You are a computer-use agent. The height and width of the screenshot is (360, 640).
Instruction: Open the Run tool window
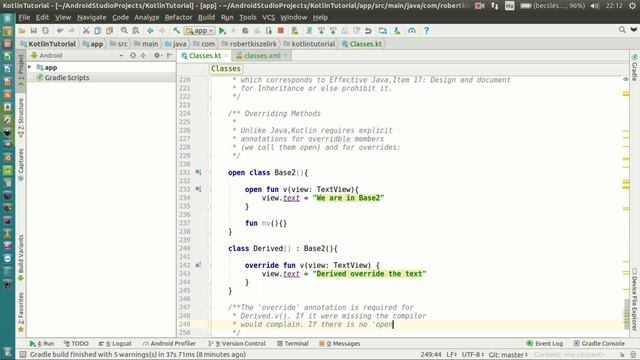point(42,344)
